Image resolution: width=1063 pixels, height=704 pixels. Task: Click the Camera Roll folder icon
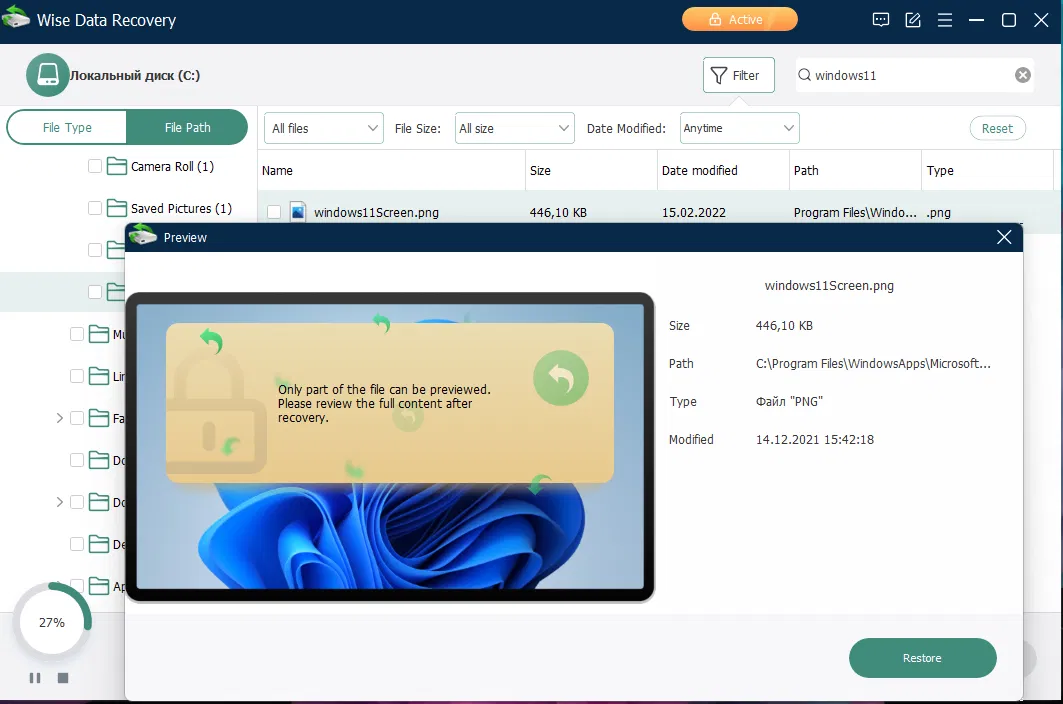(x=117, y=166)
